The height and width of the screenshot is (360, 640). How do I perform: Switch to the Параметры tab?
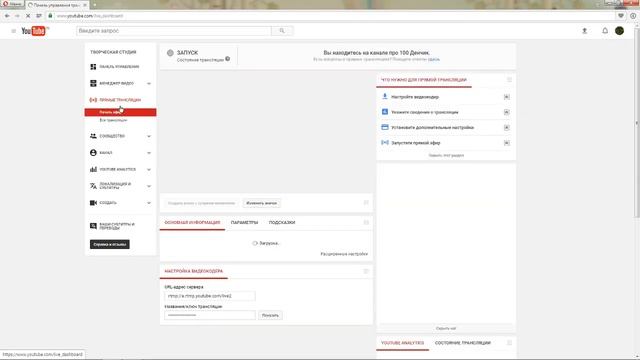pyautogui.click(x=244, y=222)
